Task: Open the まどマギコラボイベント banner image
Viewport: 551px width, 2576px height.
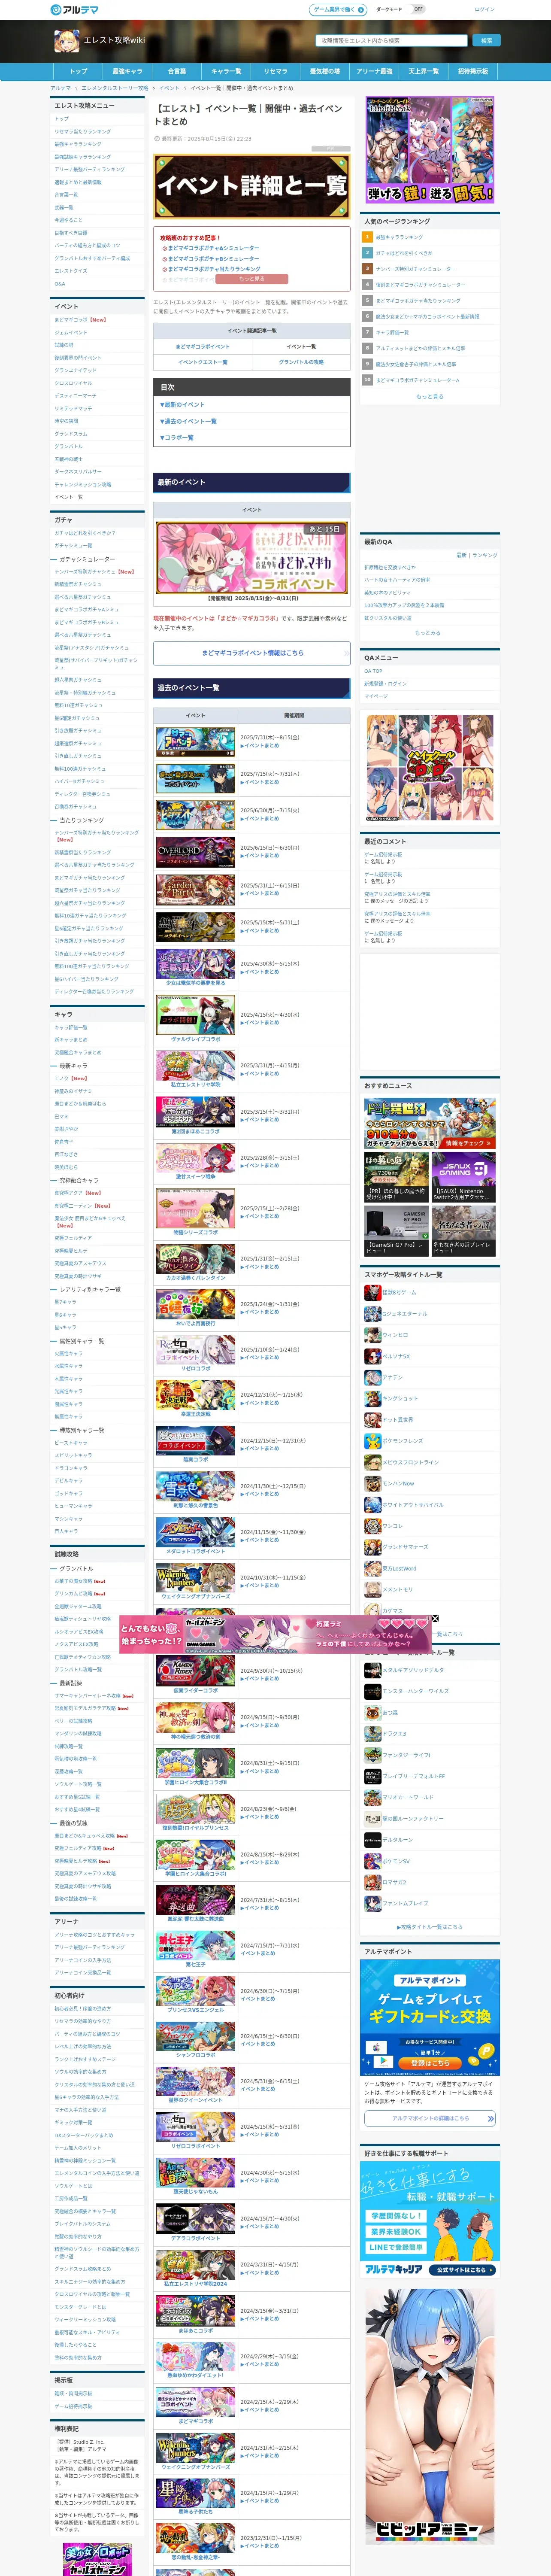Action: (x=252, y=558)
